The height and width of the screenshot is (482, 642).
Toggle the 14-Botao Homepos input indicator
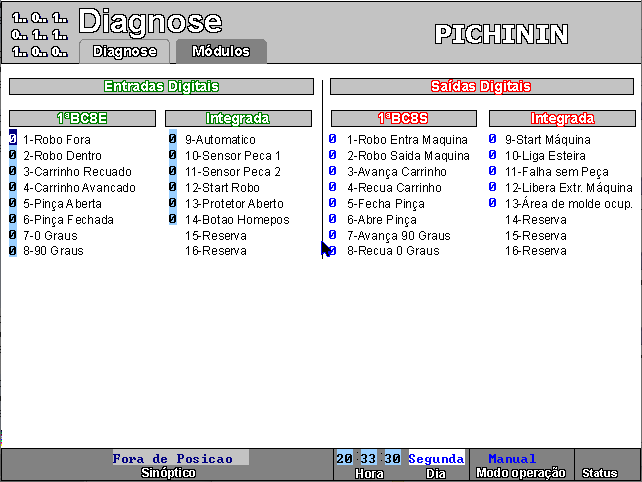click(172, 220)
